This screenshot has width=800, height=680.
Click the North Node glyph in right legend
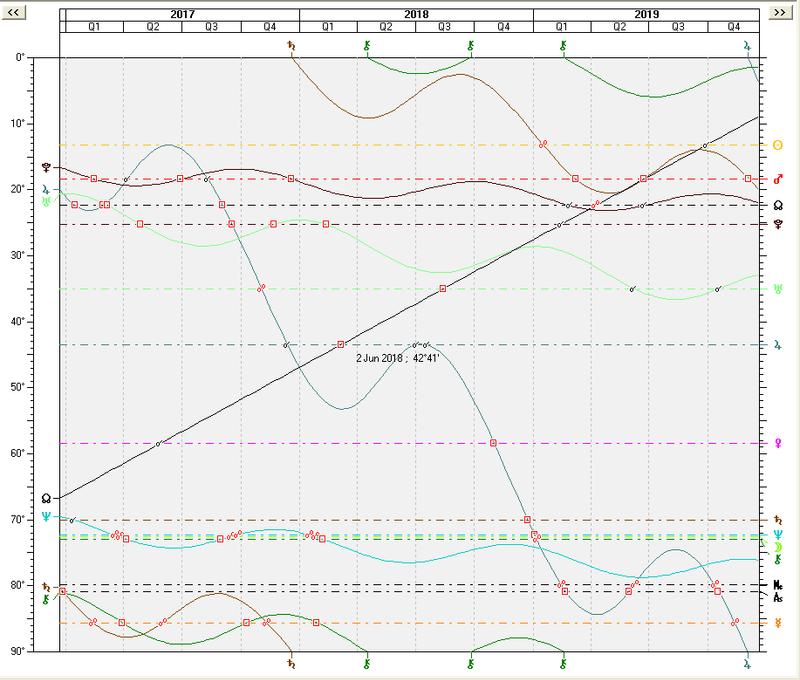[778, 206]
